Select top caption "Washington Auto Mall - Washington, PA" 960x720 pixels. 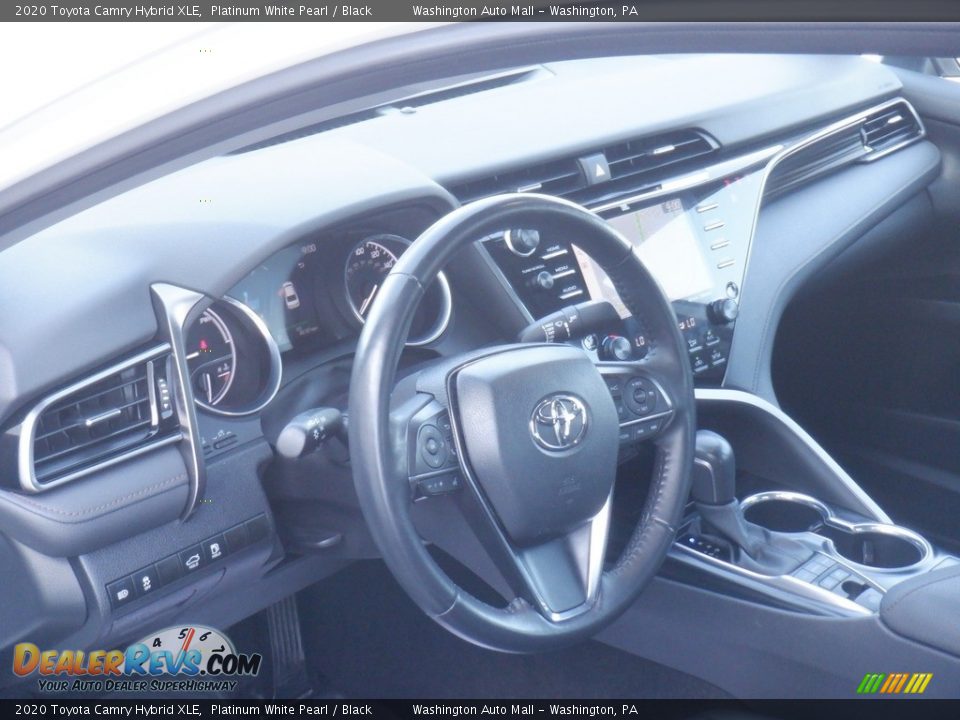(x=525, y=10)
